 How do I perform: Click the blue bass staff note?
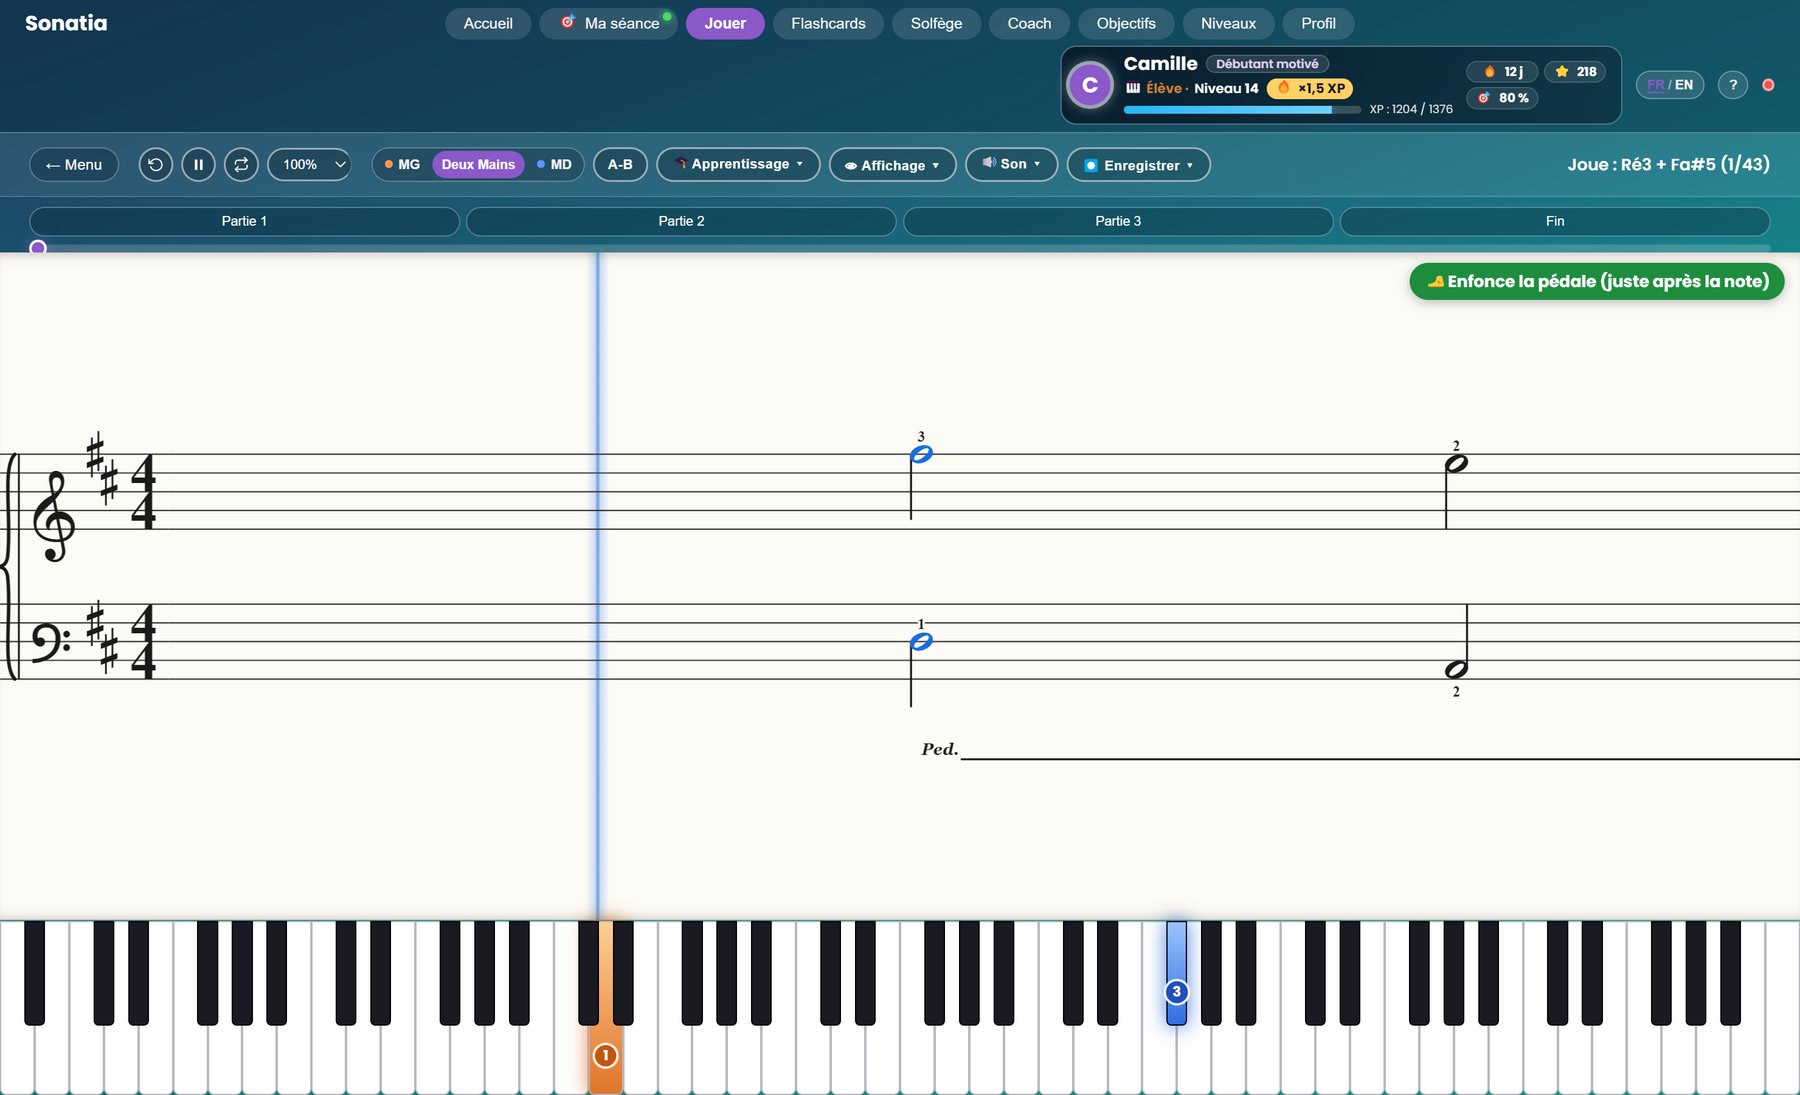point(921,641)
